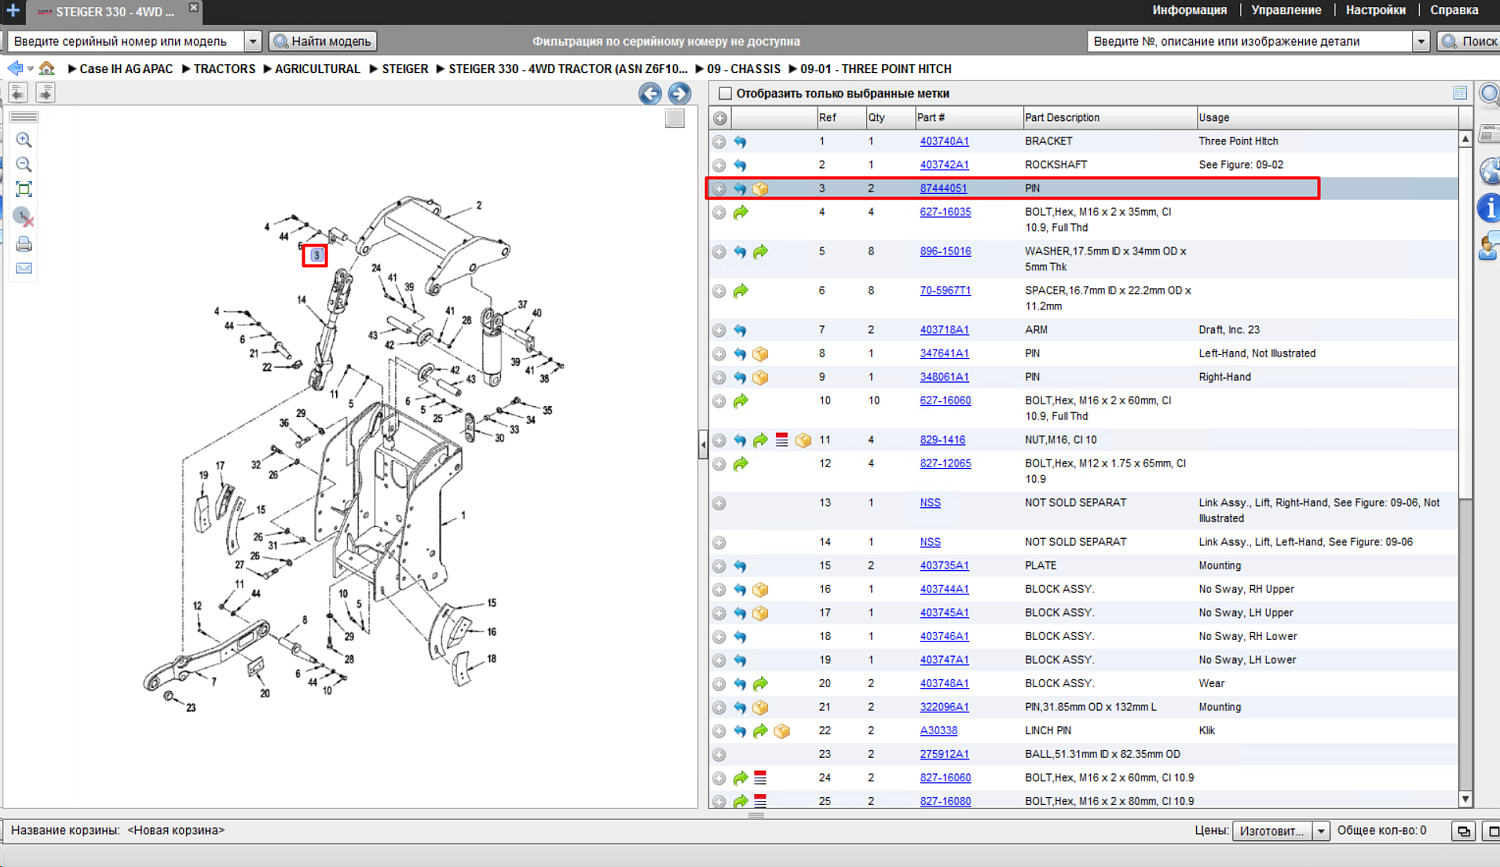Click green arrow on BLOCK ASSY. Wear row

(x=761, y=684)
